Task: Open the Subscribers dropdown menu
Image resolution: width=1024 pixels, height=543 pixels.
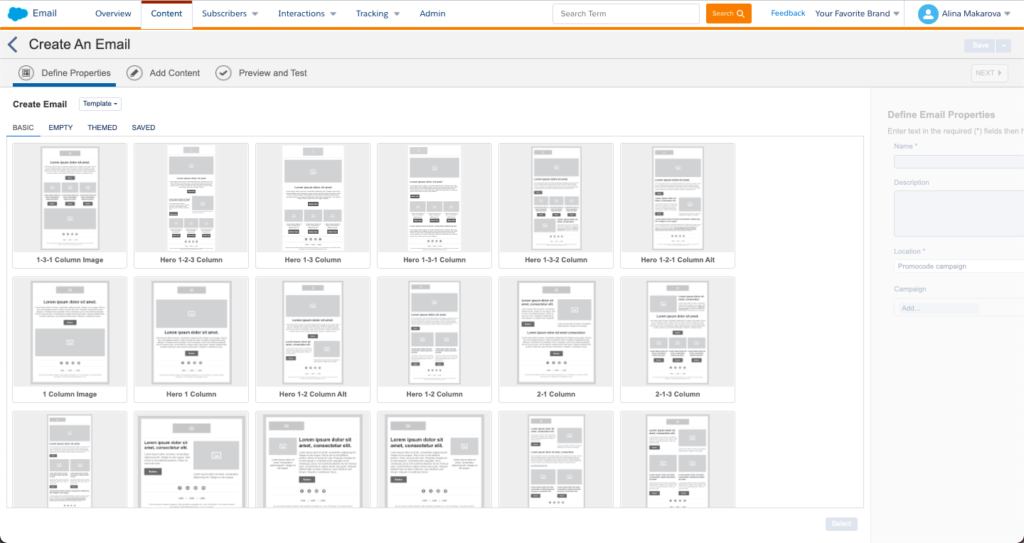Action: (229, 14)
